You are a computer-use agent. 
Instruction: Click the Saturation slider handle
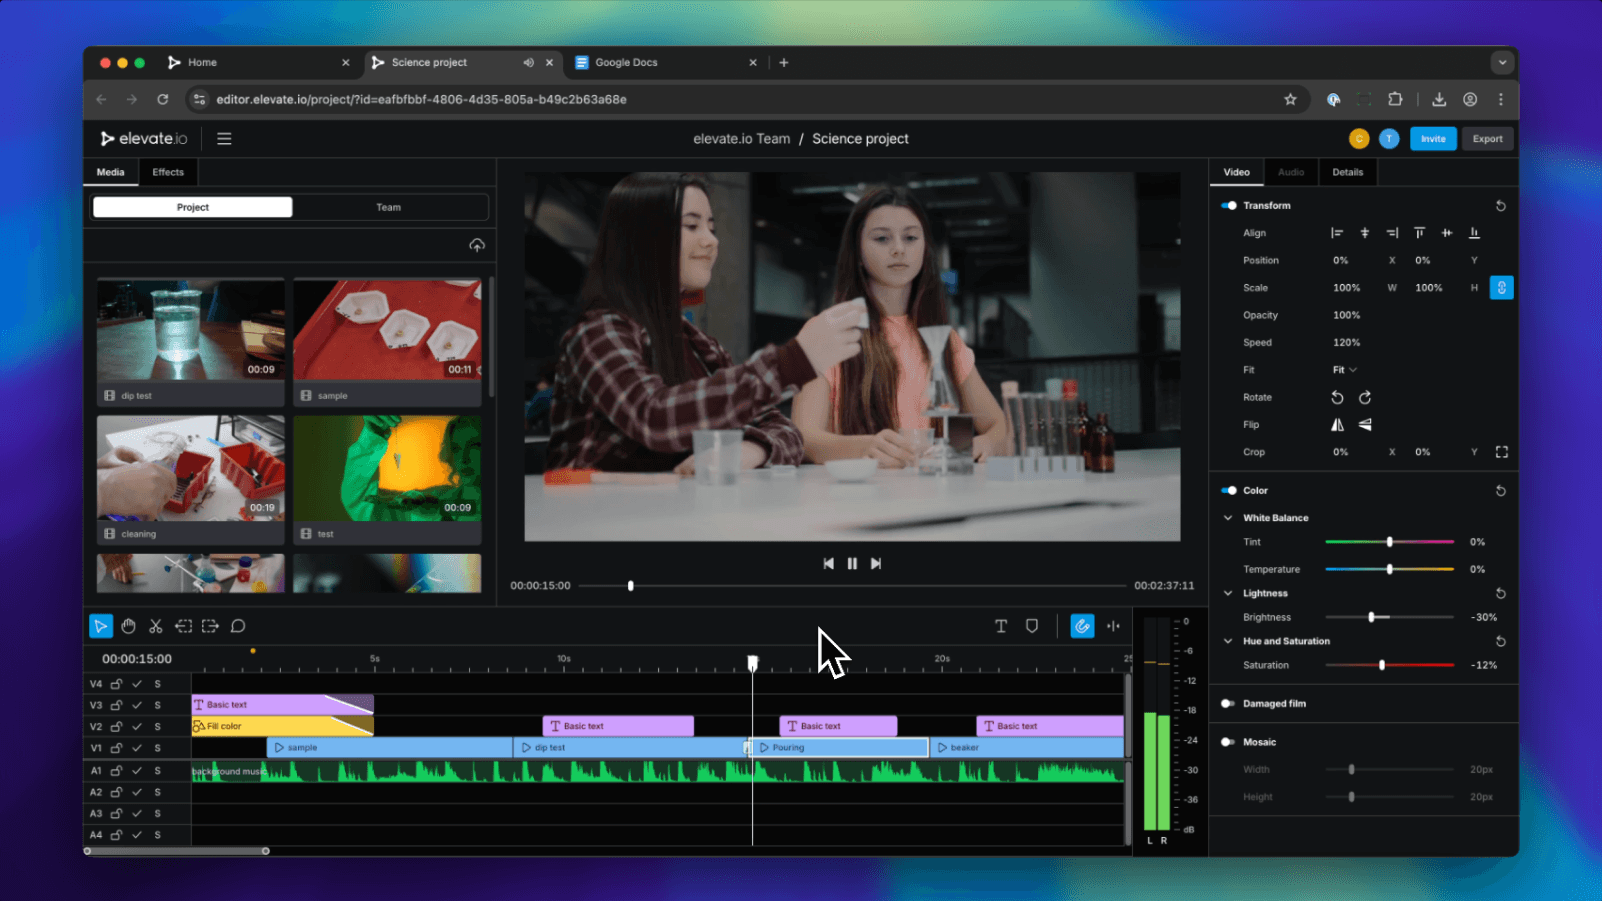(1382, 665)
